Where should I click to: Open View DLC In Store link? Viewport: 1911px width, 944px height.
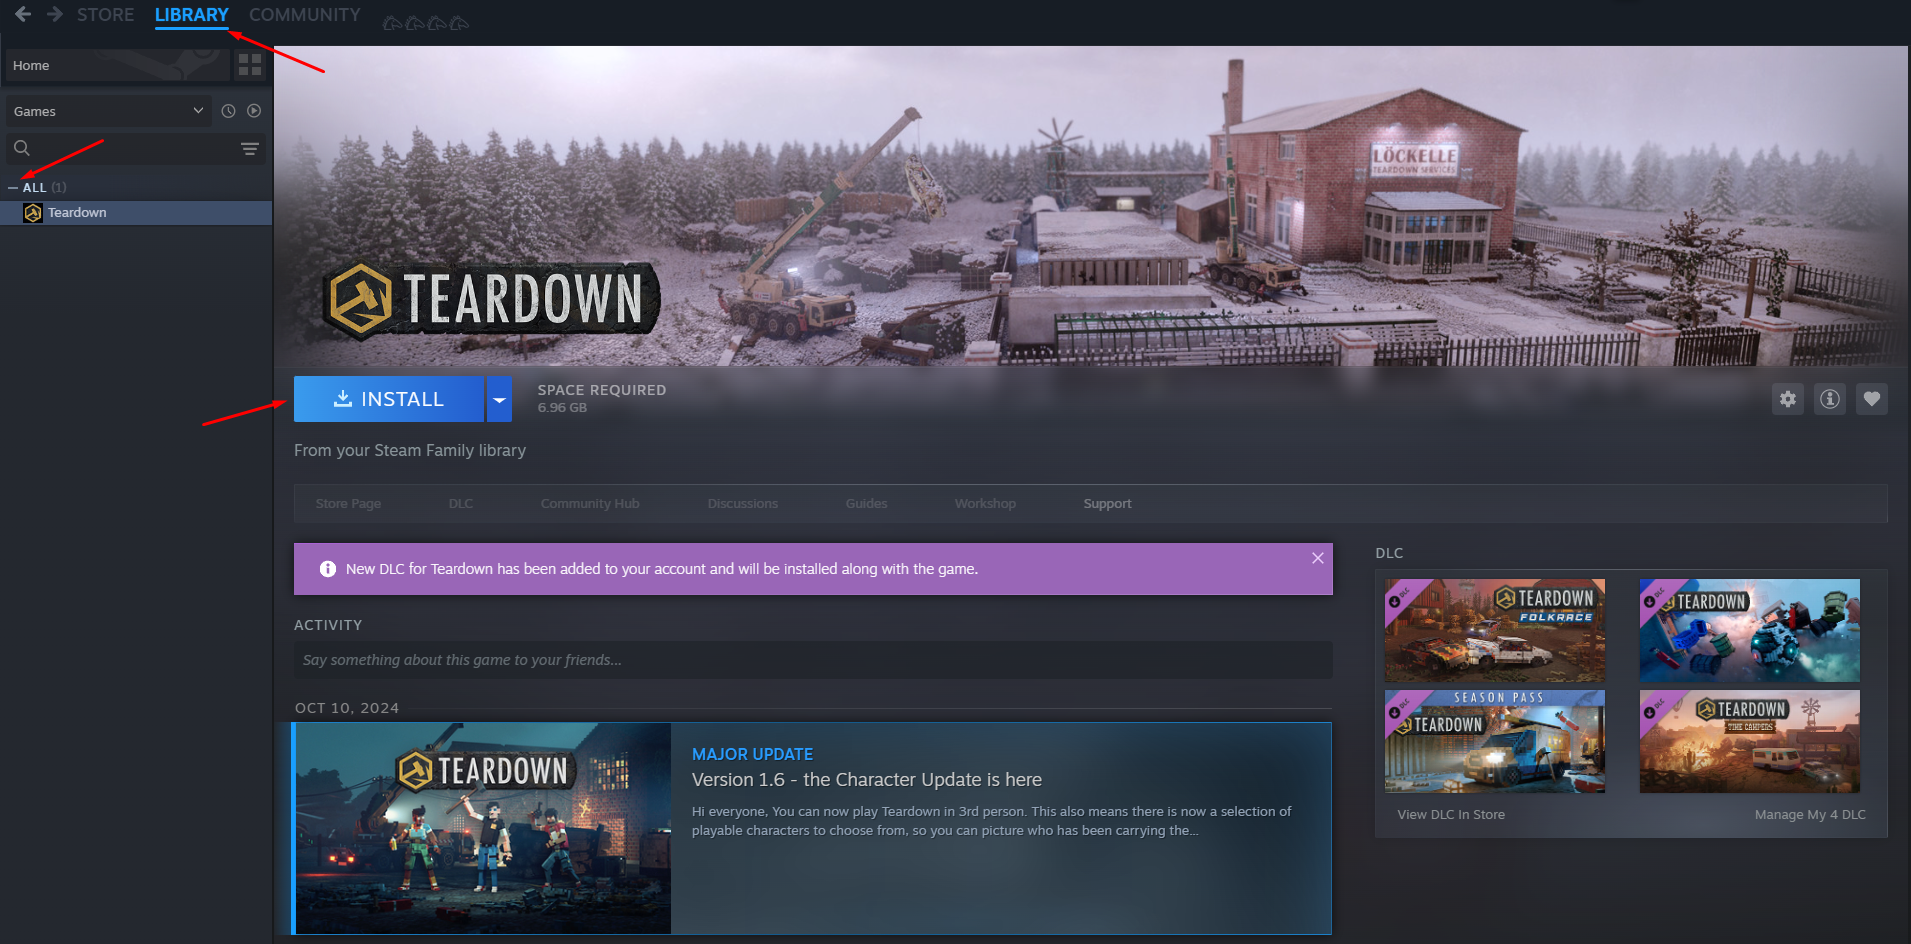click(x=1450, y=815)
